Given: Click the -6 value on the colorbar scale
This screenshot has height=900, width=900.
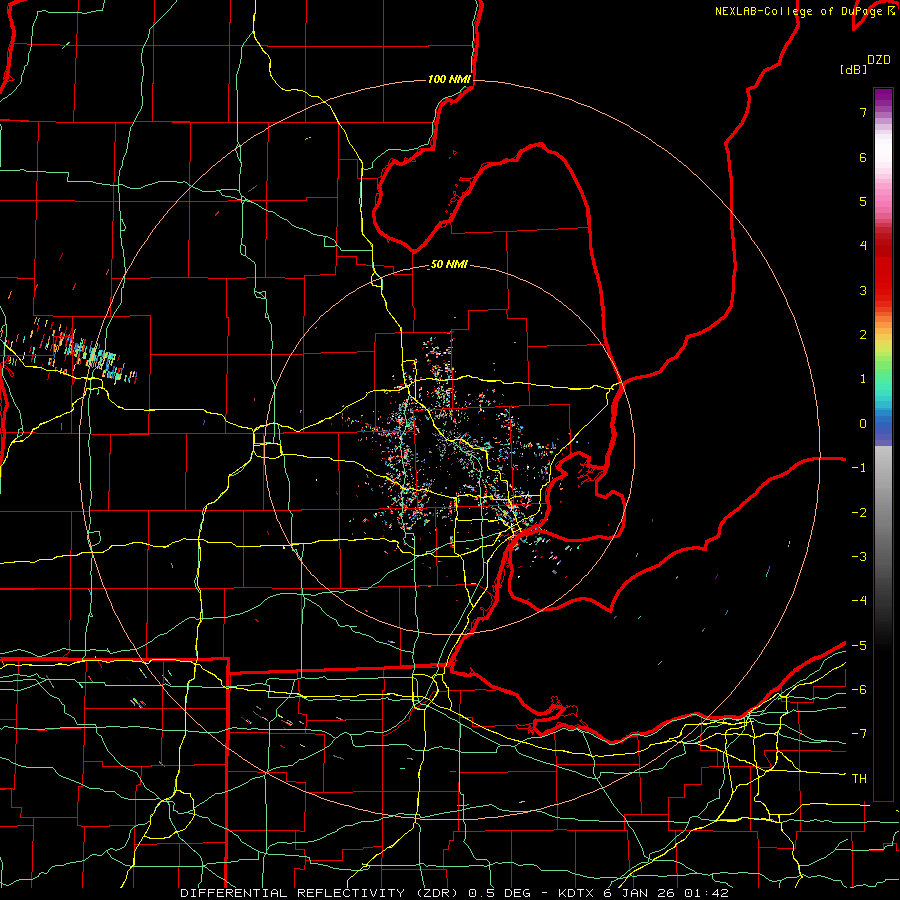Looking at the screenshot, I should click(859, 690).
